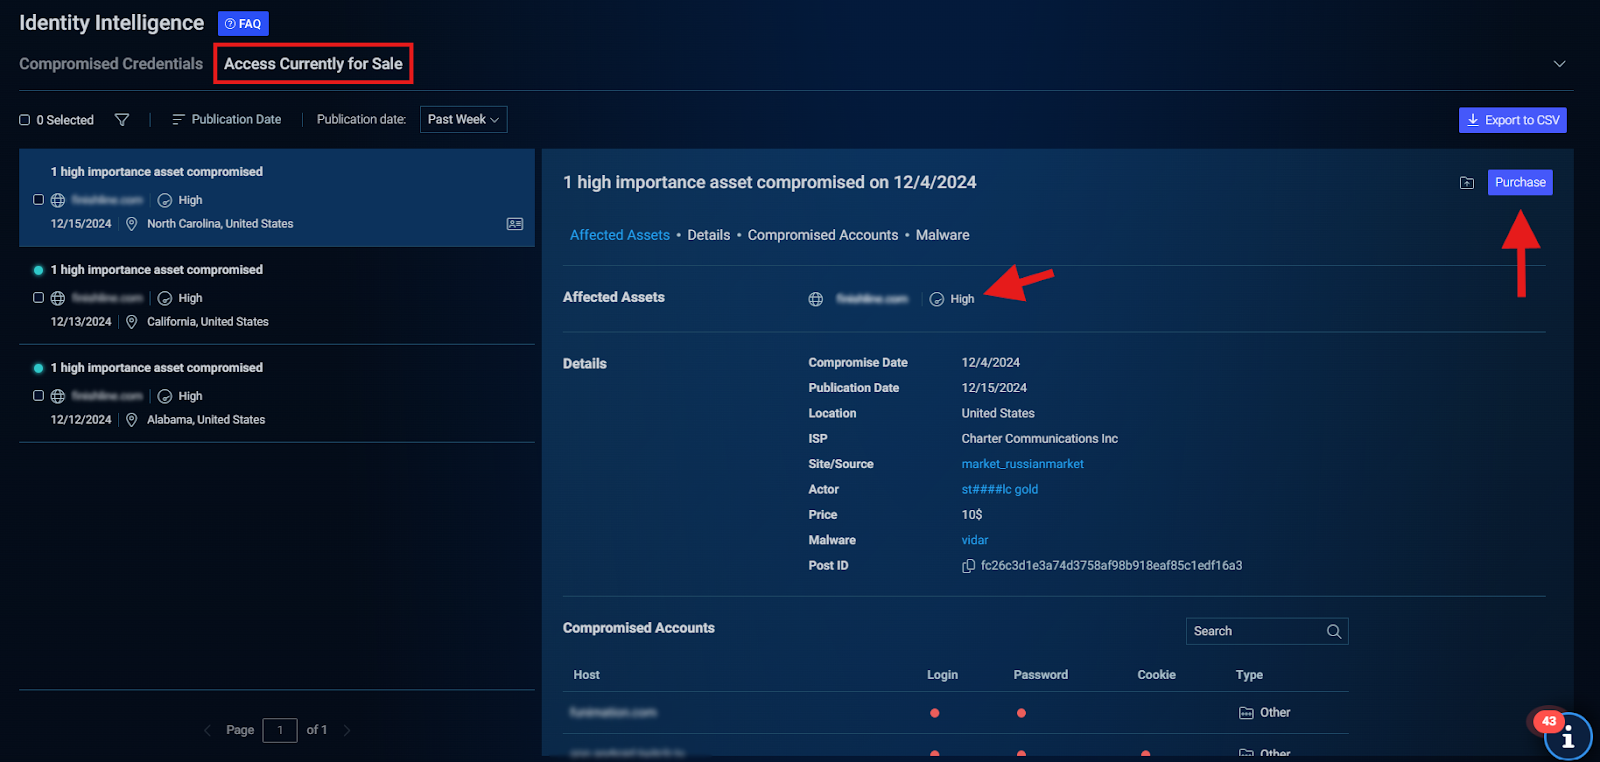Open the Past Week date dropdown
This screenshot has width=1600, height=762.
tap(463, 120)
